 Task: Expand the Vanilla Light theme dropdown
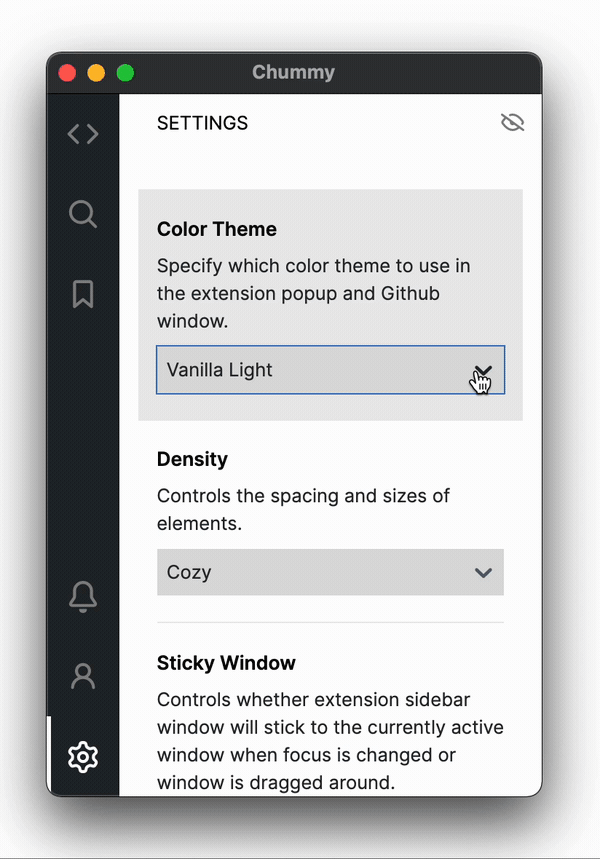(x=330, y=370)
